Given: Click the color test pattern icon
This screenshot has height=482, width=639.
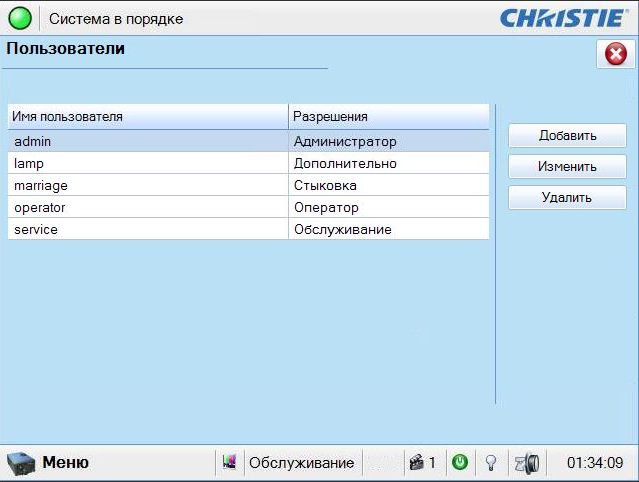Looking at the screenshot, I should pyautogui.click(x=230, y=463).
